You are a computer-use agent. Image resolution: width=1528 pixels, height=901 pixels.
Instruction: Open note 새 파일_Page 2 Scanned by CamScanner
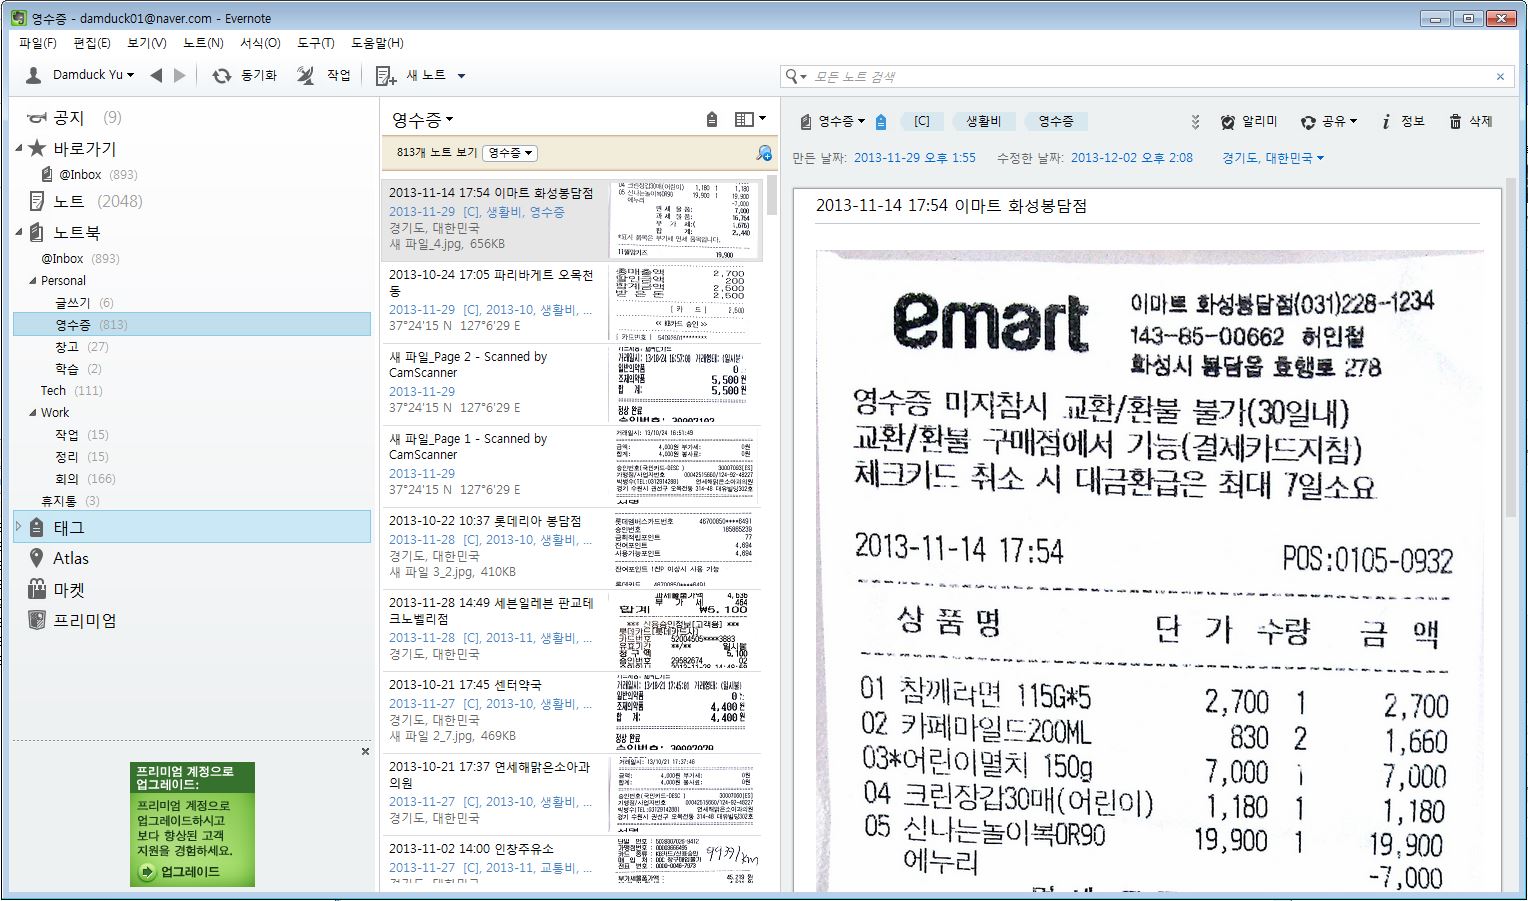[571, 384]
